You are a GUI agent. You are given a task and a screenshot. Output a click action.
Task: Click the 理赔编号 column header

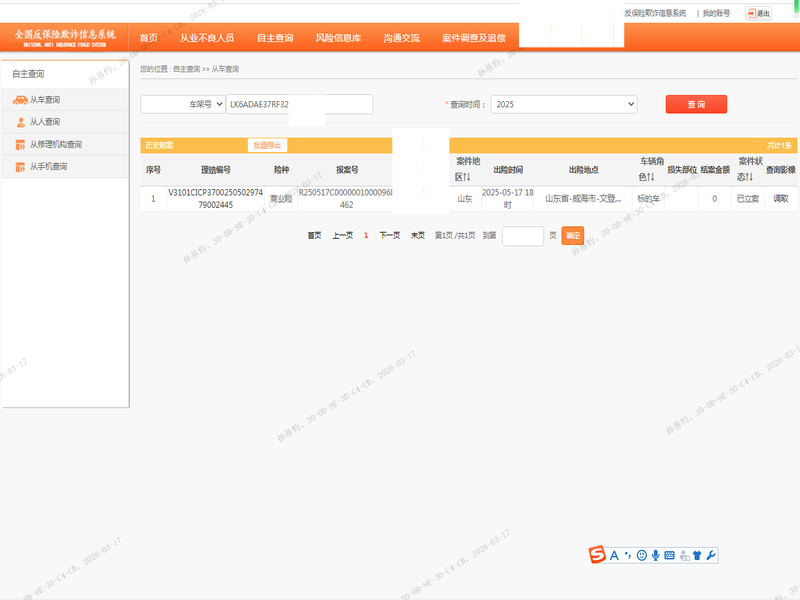215,169
